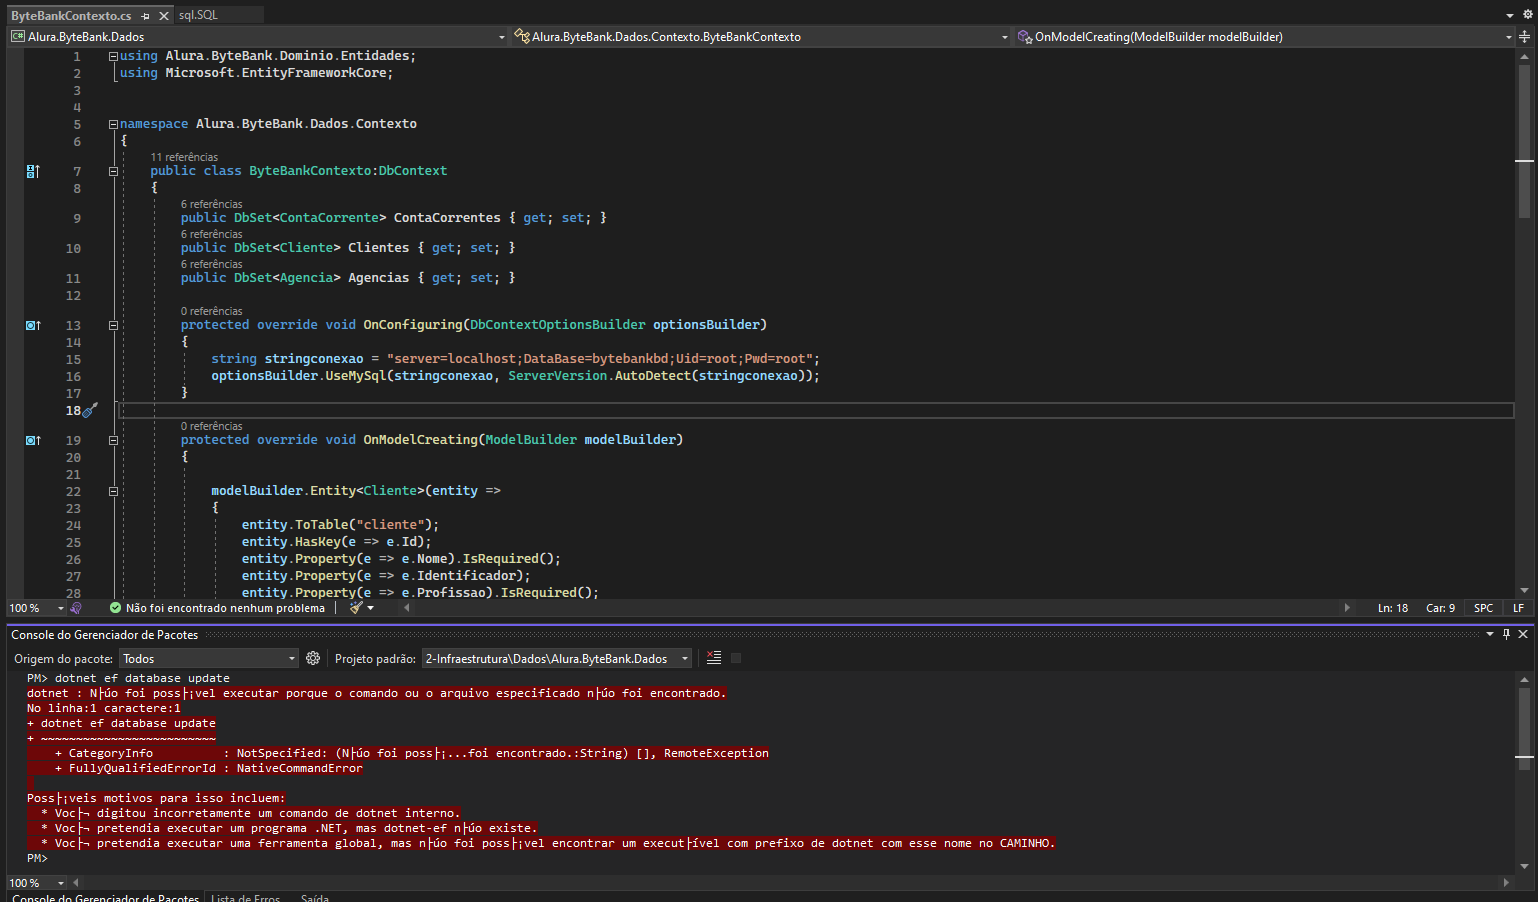
Task: Collapse the OnModelCreating method at line 19
Action: pos(113,440)
